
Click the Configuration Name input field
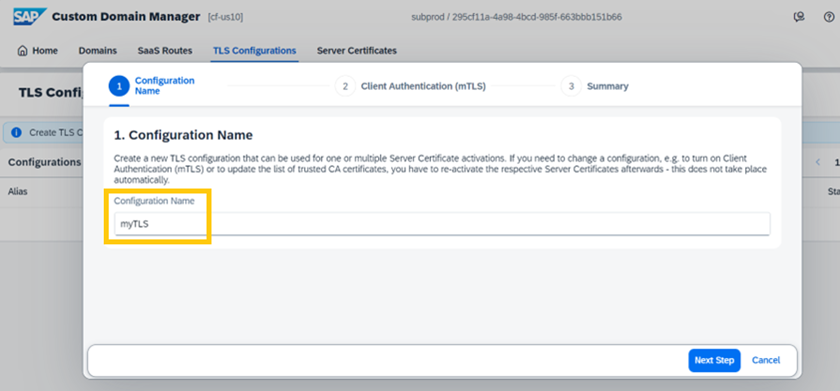click(x=442, y=224)
